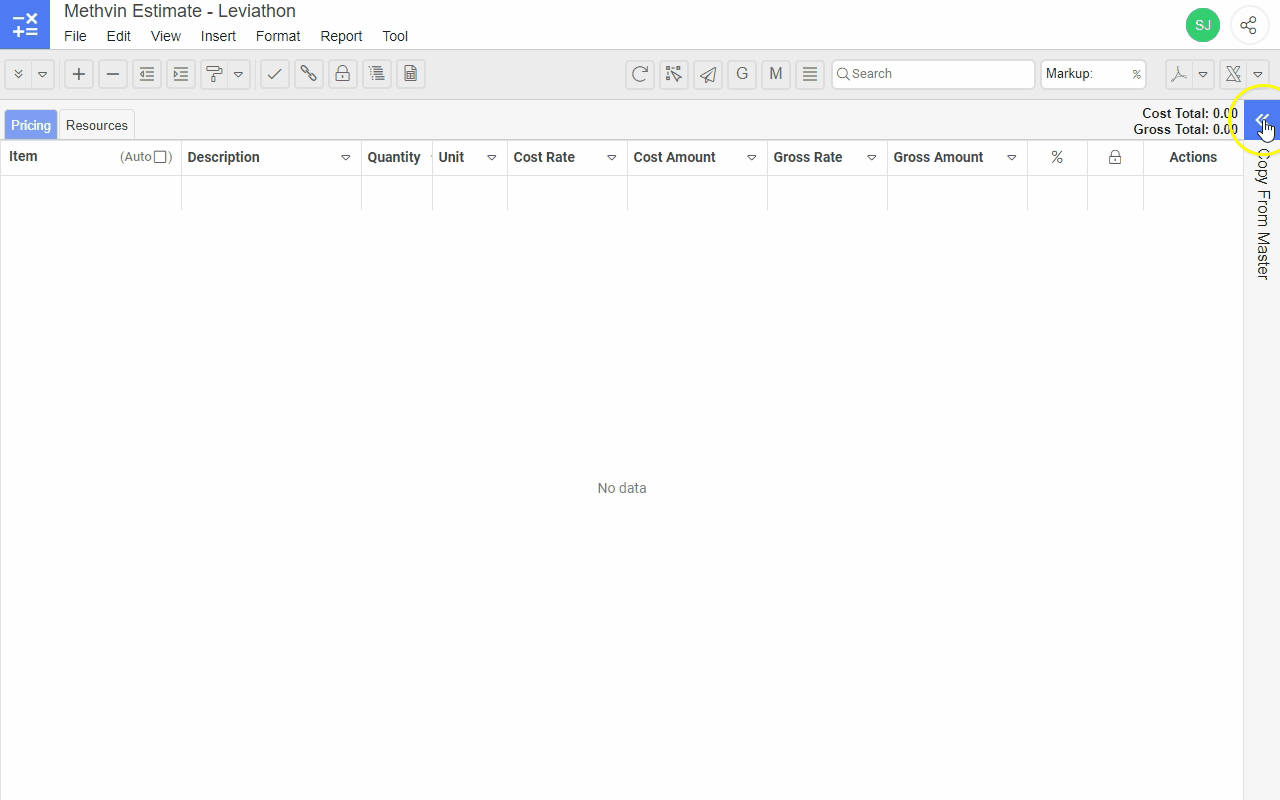The height and width of the screenshot is (800, 1280).
Task: Toggle the Auto checkbox in Item column
Action: [x=160, y=157]
